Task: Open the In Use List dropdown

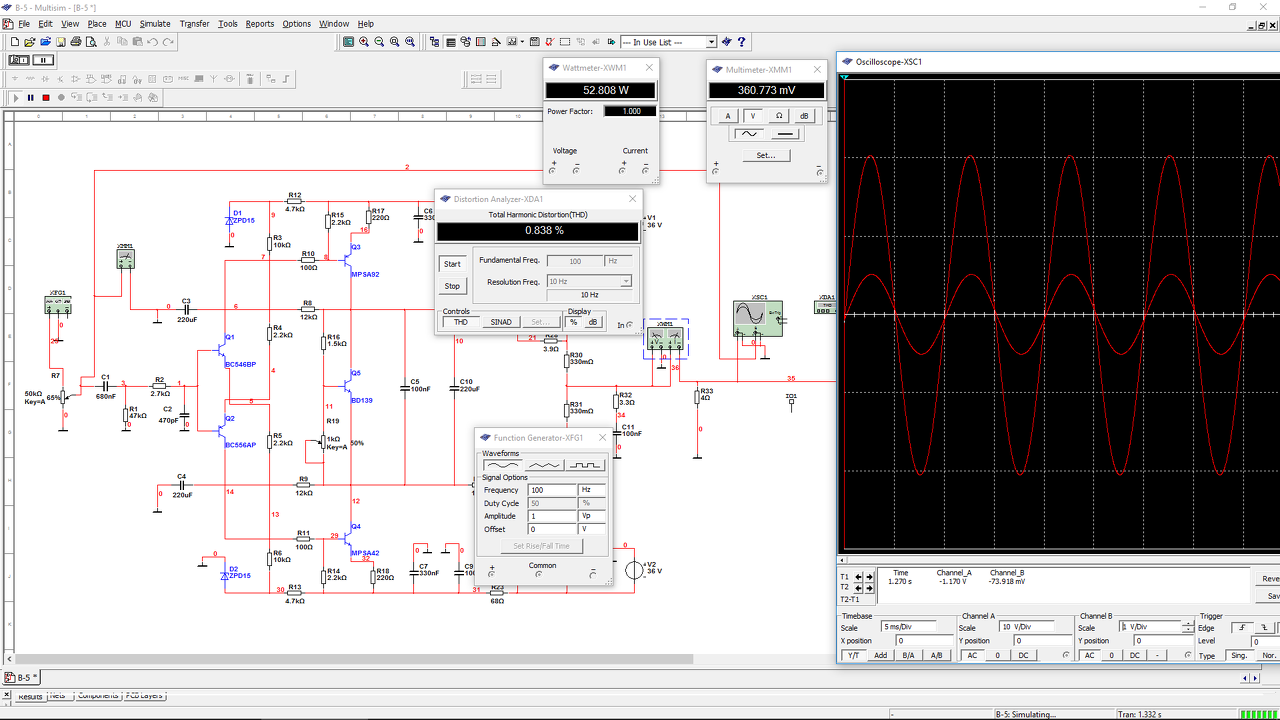Action: (711, 42)
